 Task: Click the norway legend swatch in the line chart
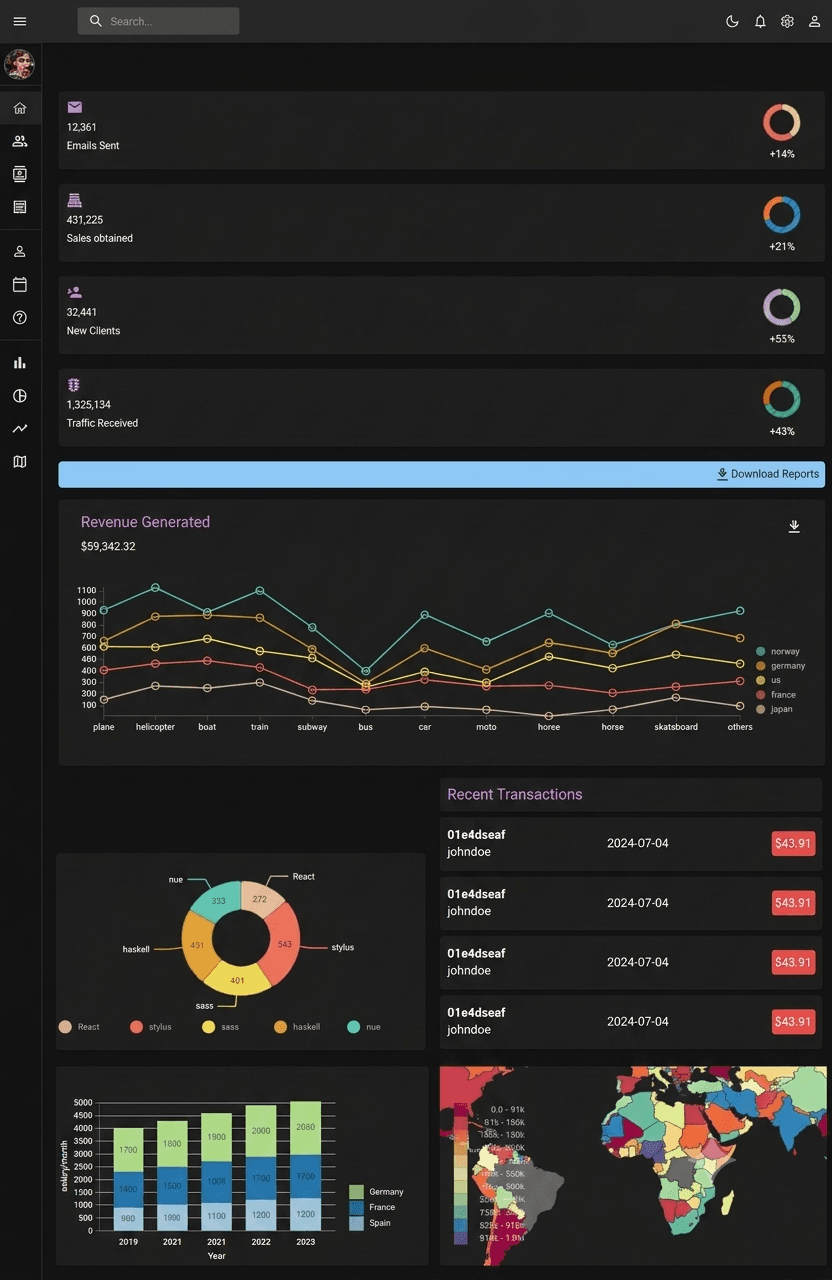[x=761, y=651]
